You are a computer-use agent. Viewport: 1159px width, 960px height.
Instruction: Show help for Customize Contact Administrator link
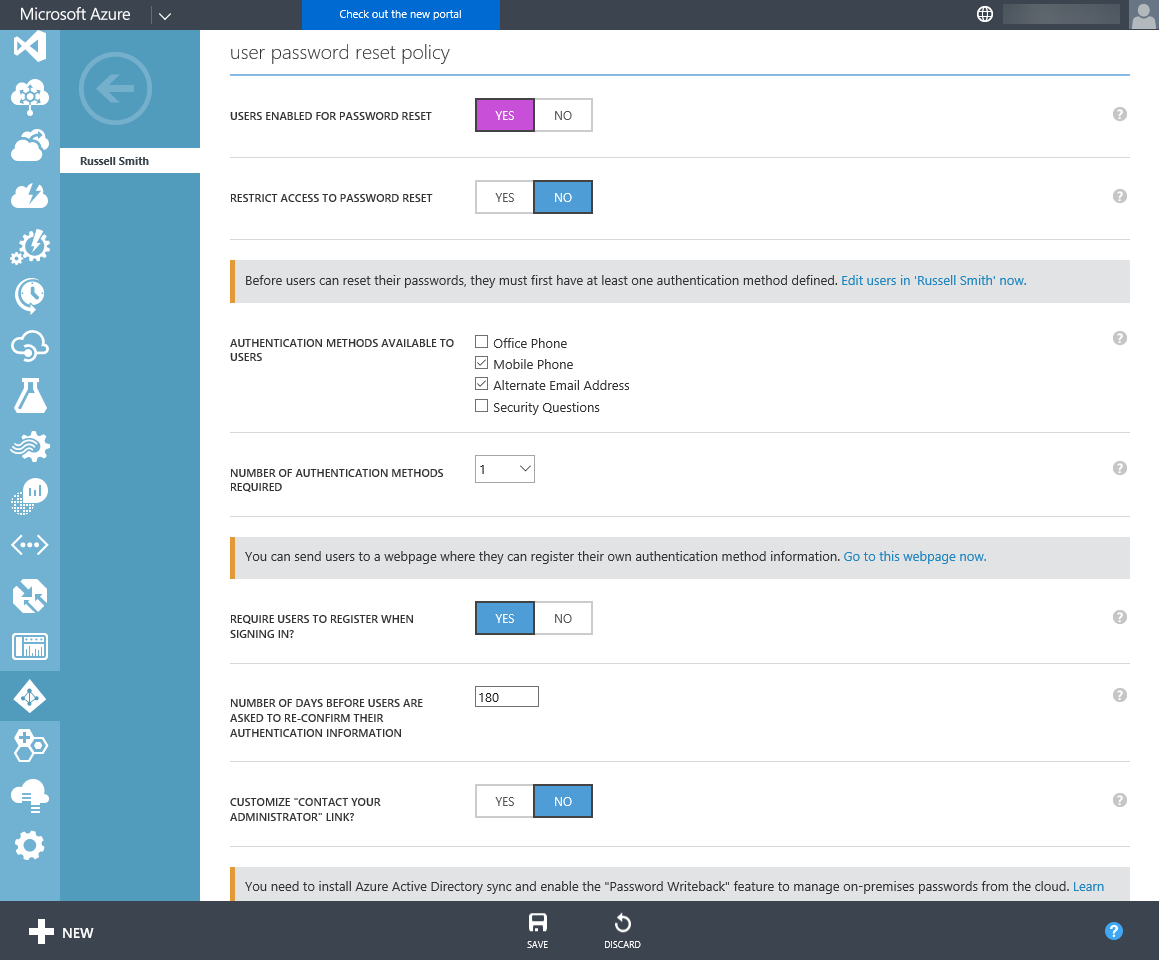coord(1120,800)
